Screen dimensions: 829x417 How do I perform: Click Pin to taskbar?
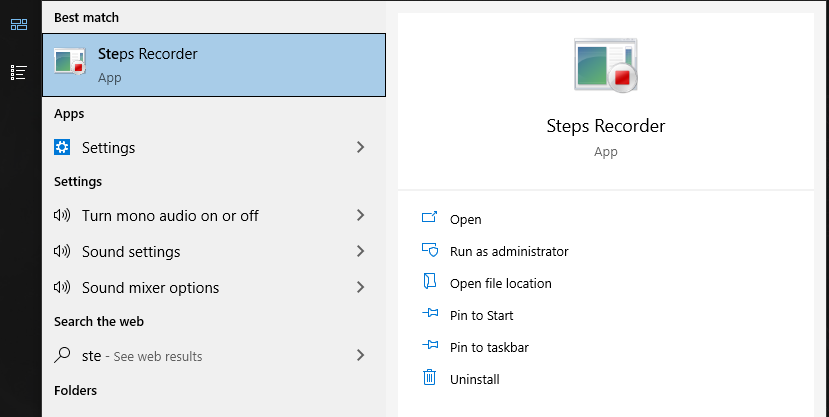[x=489, y=347]
